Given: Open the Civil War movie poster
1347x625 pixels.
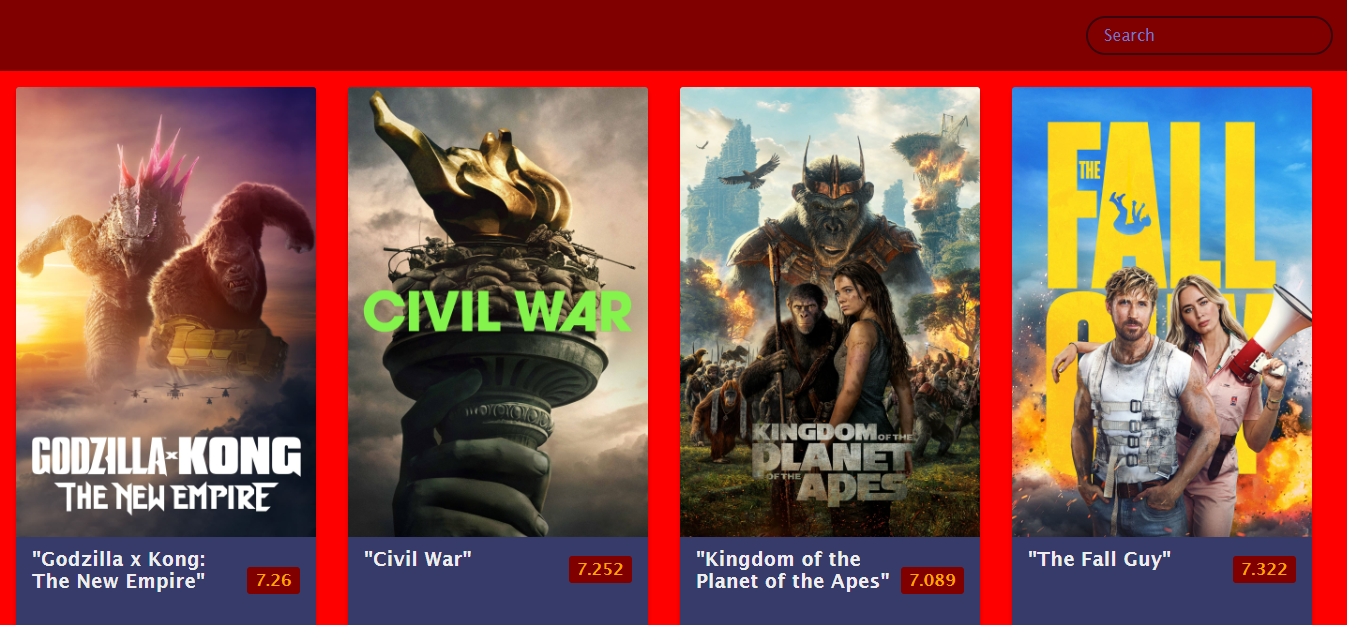Looking at the screenshot, I should (498, 312).
